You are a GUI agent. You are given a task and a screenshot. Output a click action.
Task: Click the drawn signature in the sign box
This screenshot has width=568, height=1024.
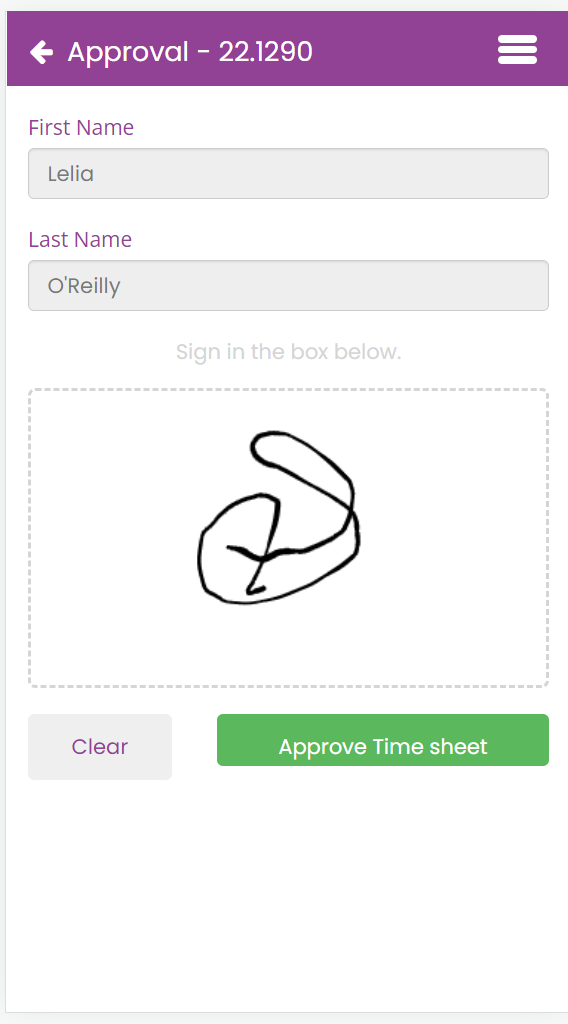click(279, 517)
